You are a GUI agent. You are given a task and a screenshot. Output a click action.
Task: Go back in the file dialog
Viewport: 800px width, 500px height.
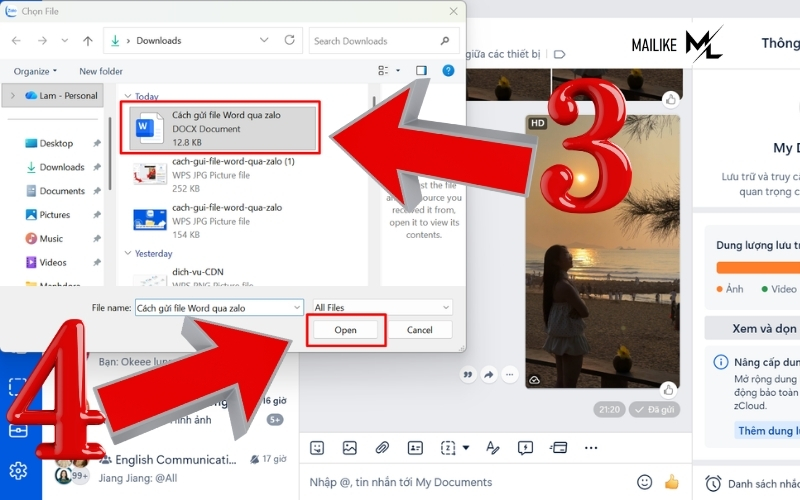click(16, 40)
